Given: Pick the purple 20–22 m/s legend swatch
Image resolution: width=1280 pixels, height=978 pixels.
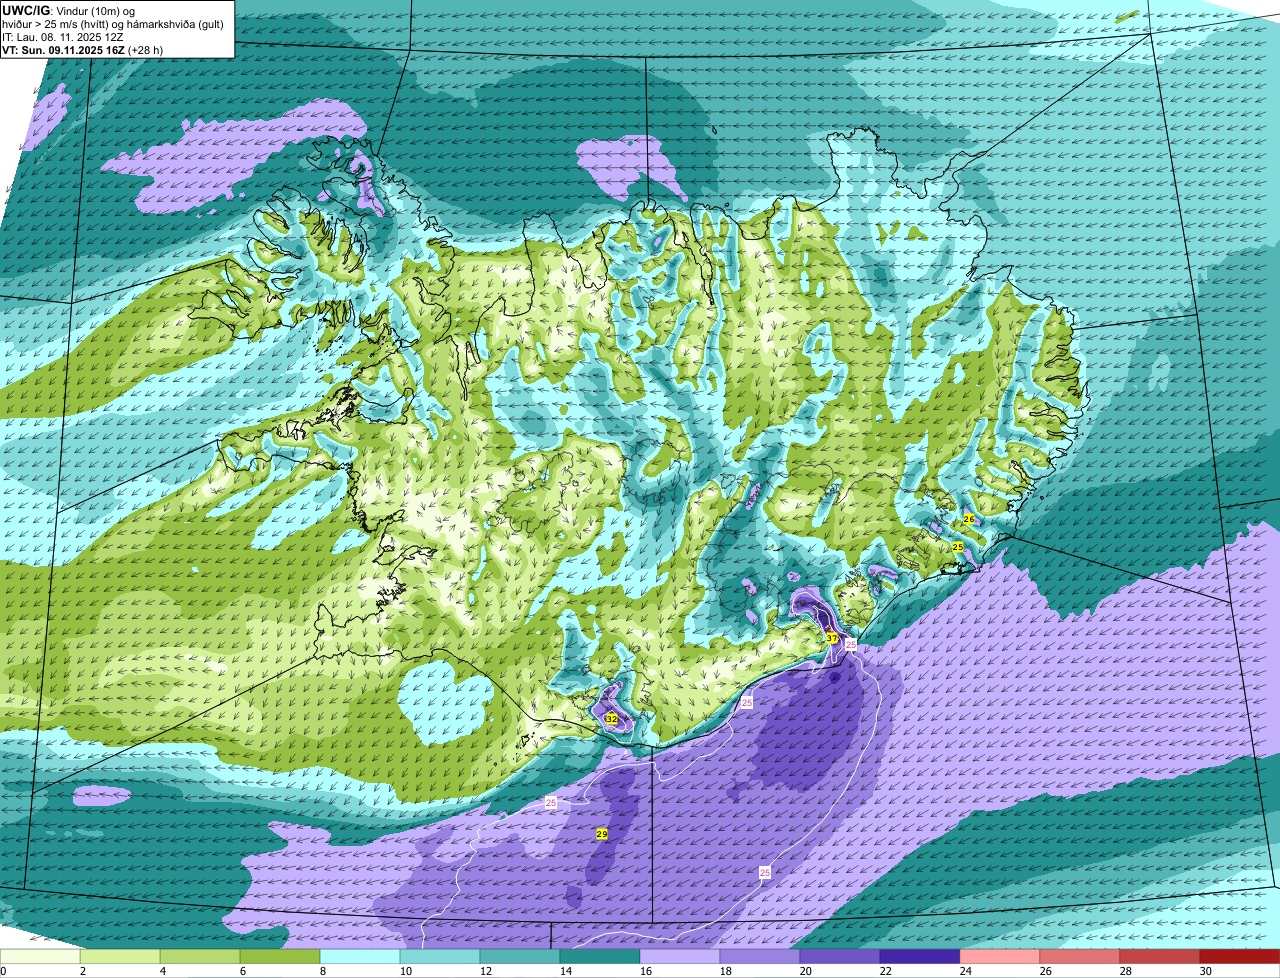Looking at the screenshot, I should pos(840,957).
